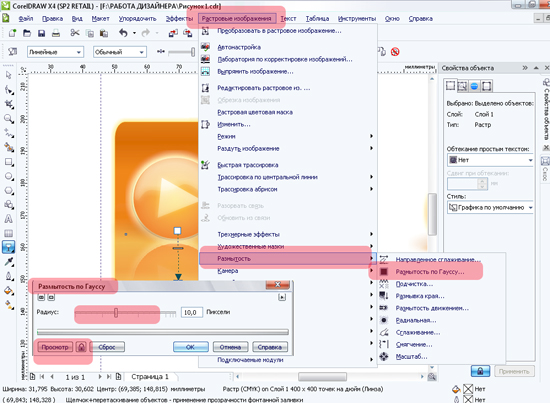Select the Crop tool in toolbox

tap(9, 104)
